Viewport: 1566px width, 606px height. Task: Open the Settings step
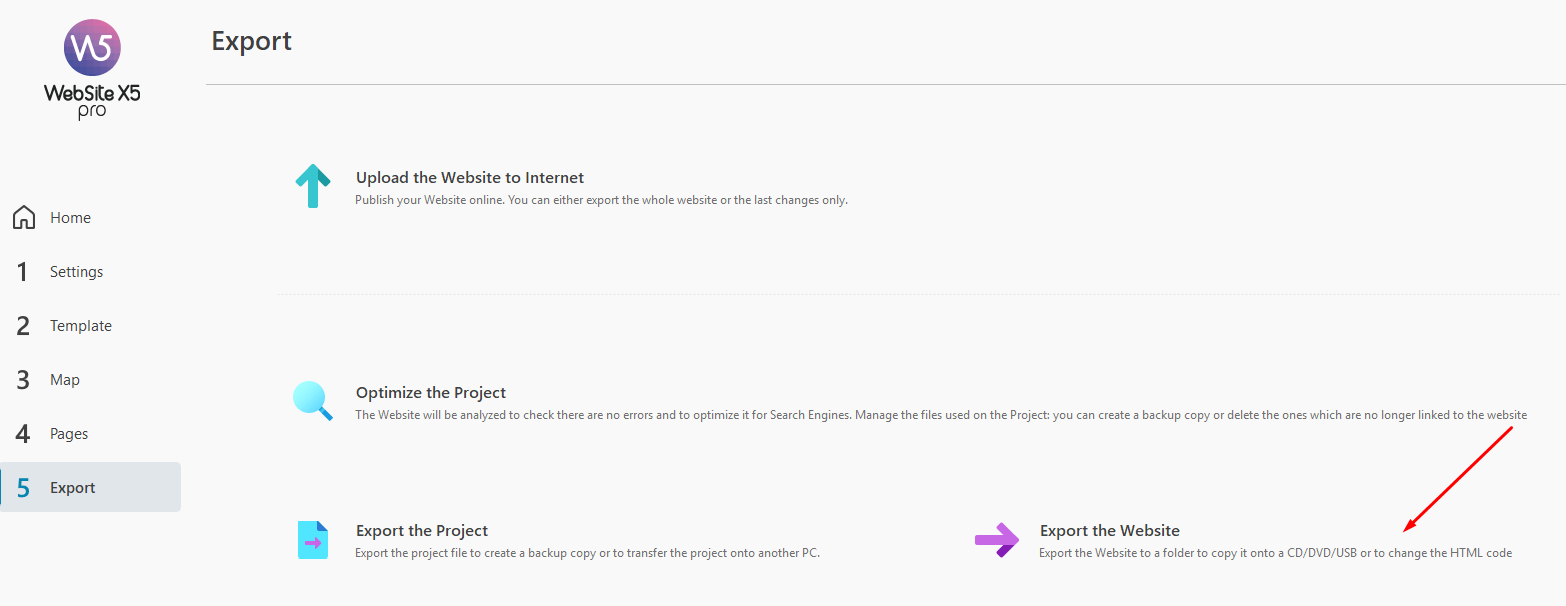point(76,272)
